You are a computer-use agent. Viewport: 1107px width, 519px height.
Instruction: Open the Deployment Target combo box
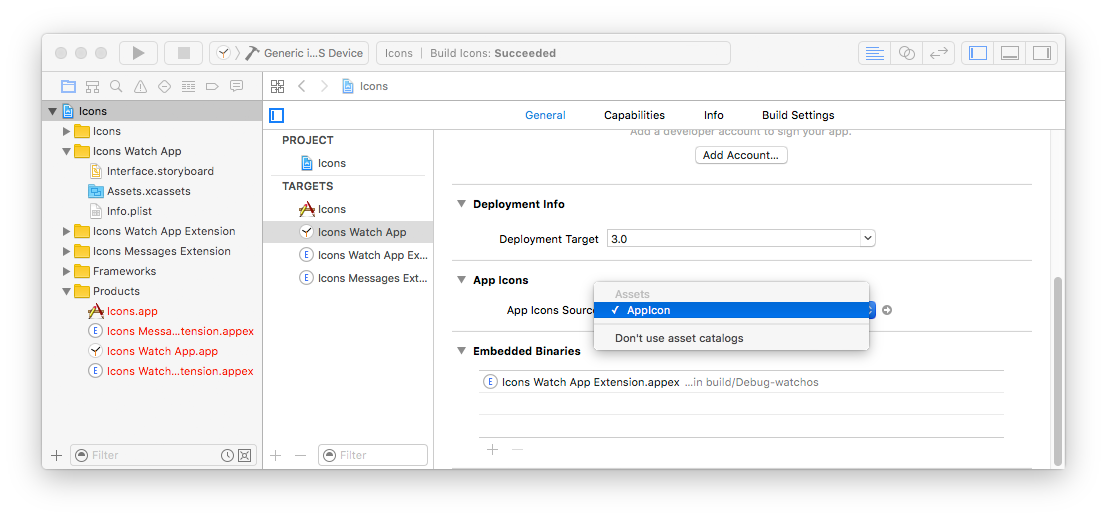click(739, 239)
